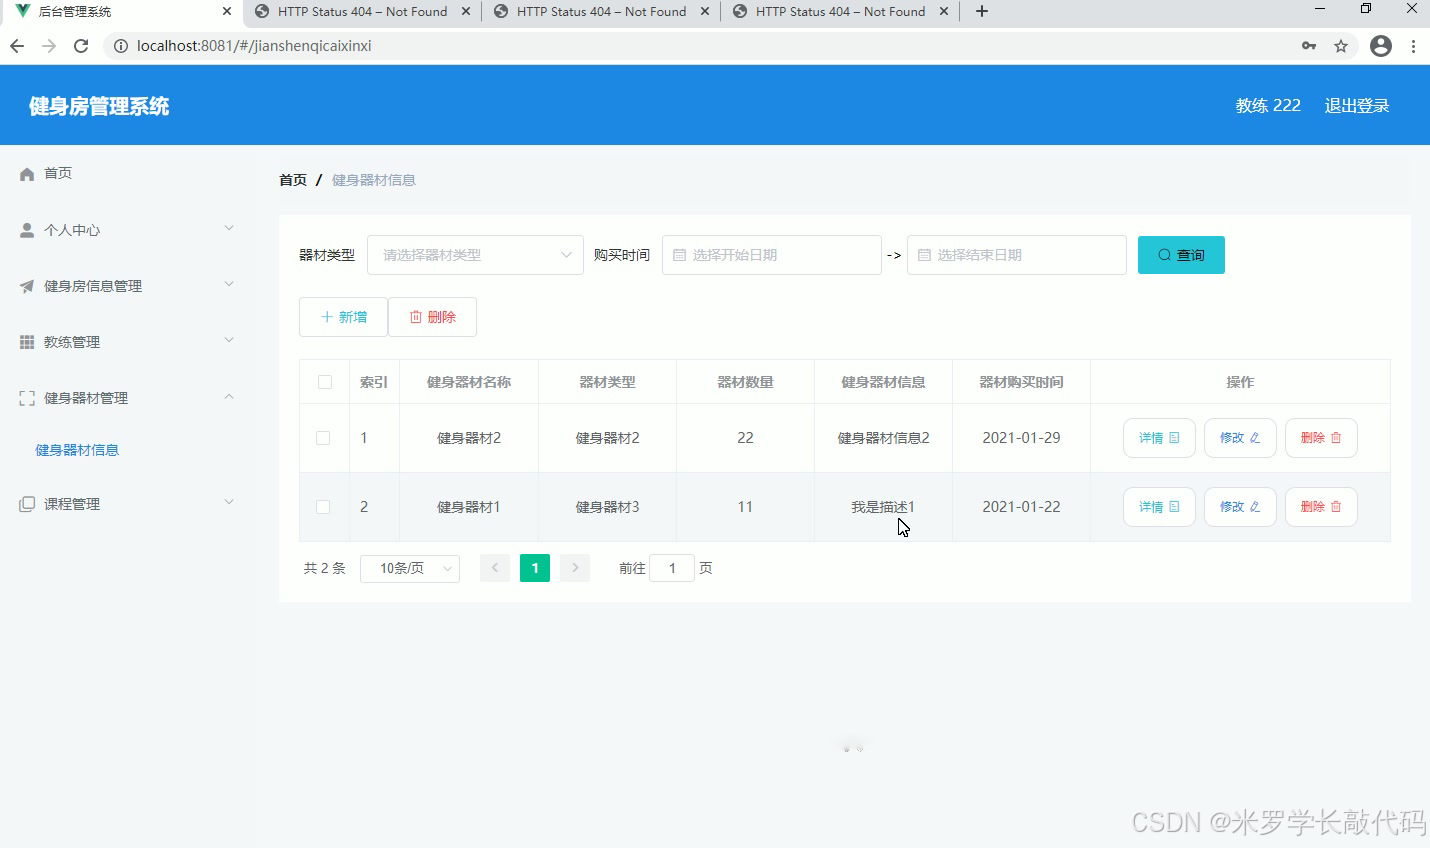Image resolution: width=1430 pixels, height=848 pixels.
Task: Click the 我是描述1 table cell
Action: coord(883,507)
